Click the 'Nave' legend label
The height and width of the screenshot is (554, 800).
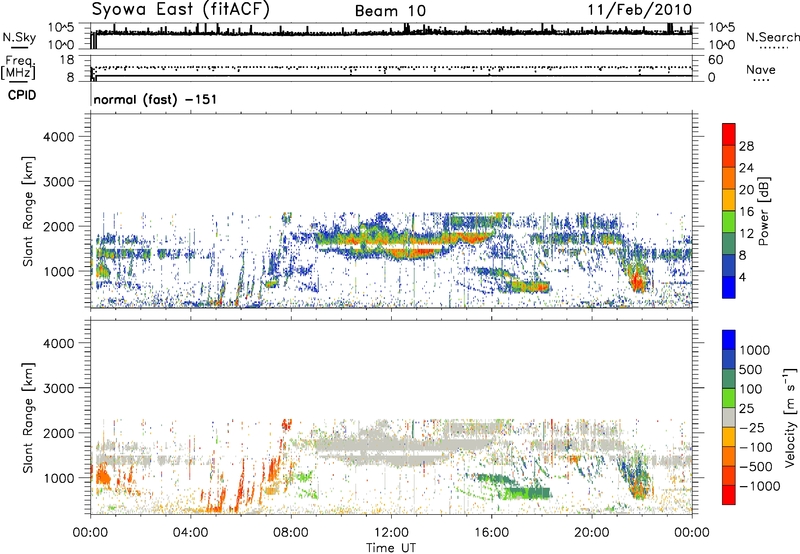(x=761, y=70)
